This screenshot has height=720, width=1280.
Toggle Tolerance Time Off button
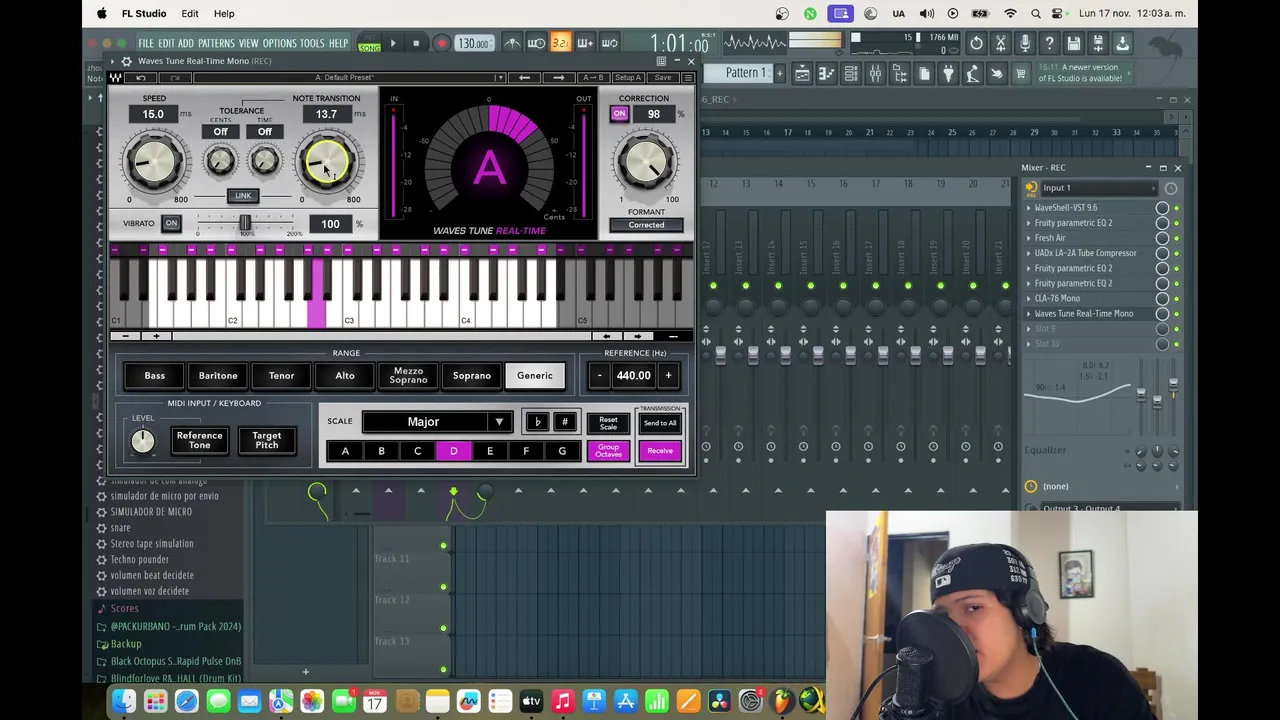(x=264, y=131)
